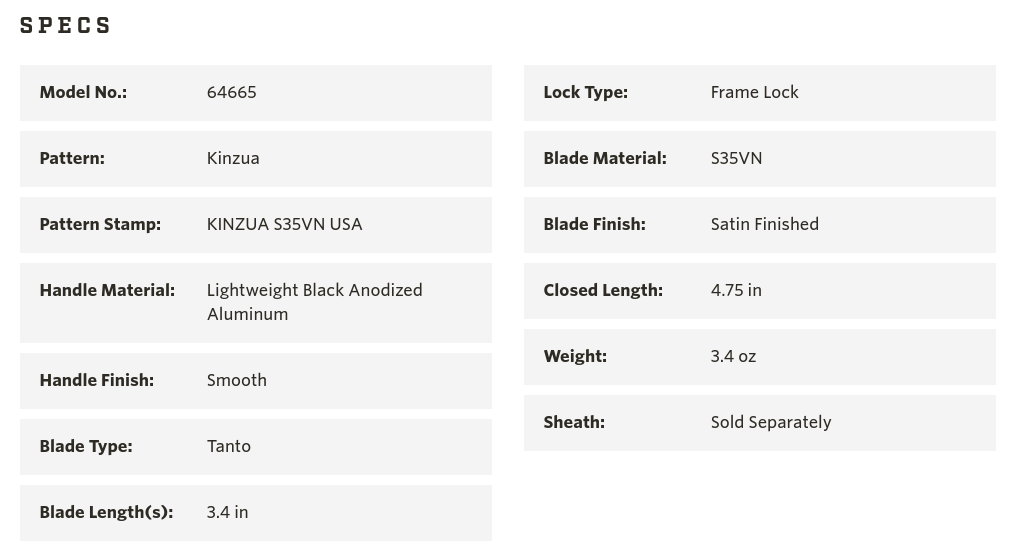Click the 3.4 oz weight value
Screen dimensions: 1015x559
733,356
